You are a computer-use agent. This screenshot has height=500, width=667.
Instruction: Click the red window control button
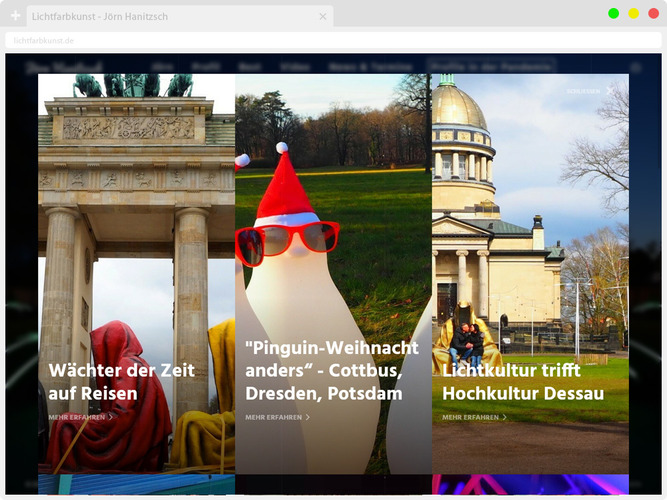pyautogui.click(x=653, y=13)
